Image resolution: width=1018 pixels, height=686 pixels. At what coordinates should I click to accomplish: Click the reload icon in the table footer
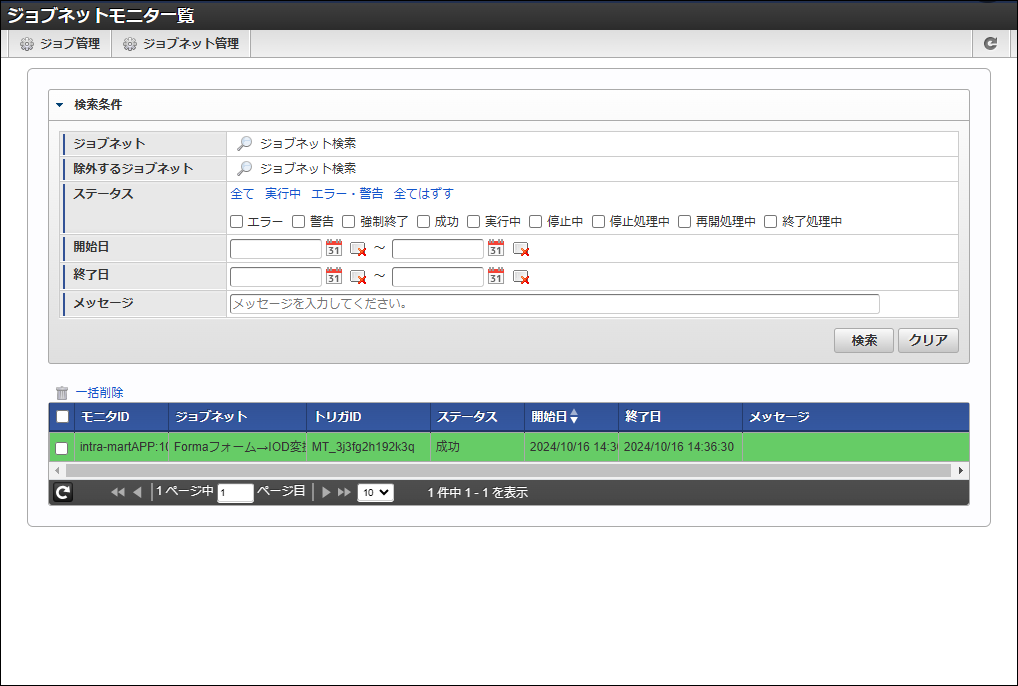[x=62, y=493]
